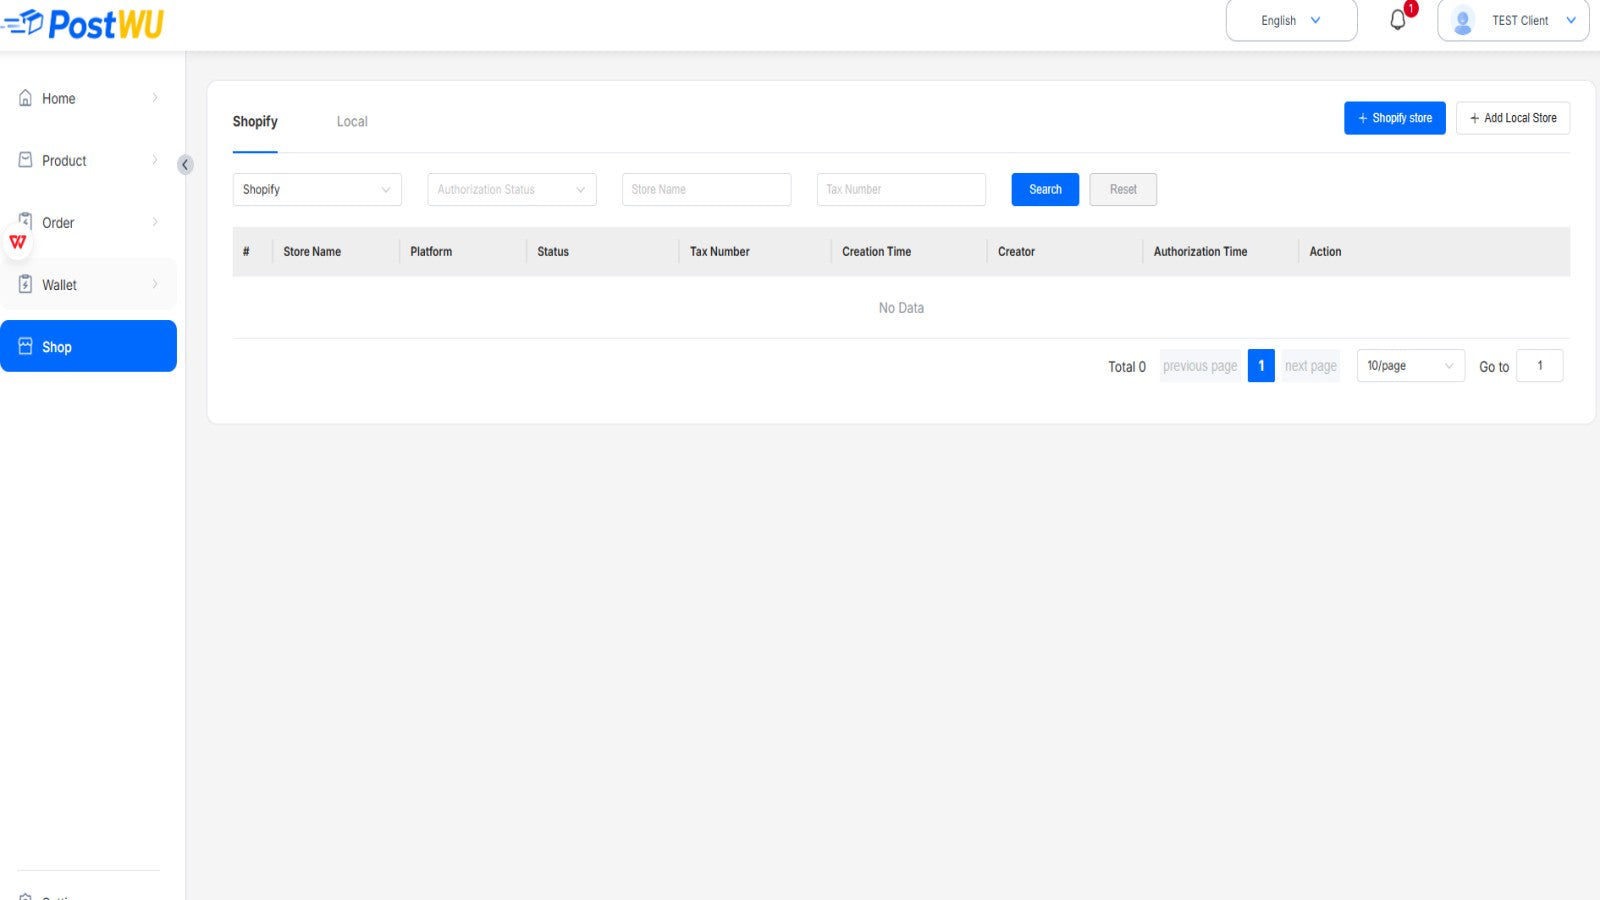Screen dimensions: 1600x900
Task: Click the user avatar icon
Action: [1463, 20]
